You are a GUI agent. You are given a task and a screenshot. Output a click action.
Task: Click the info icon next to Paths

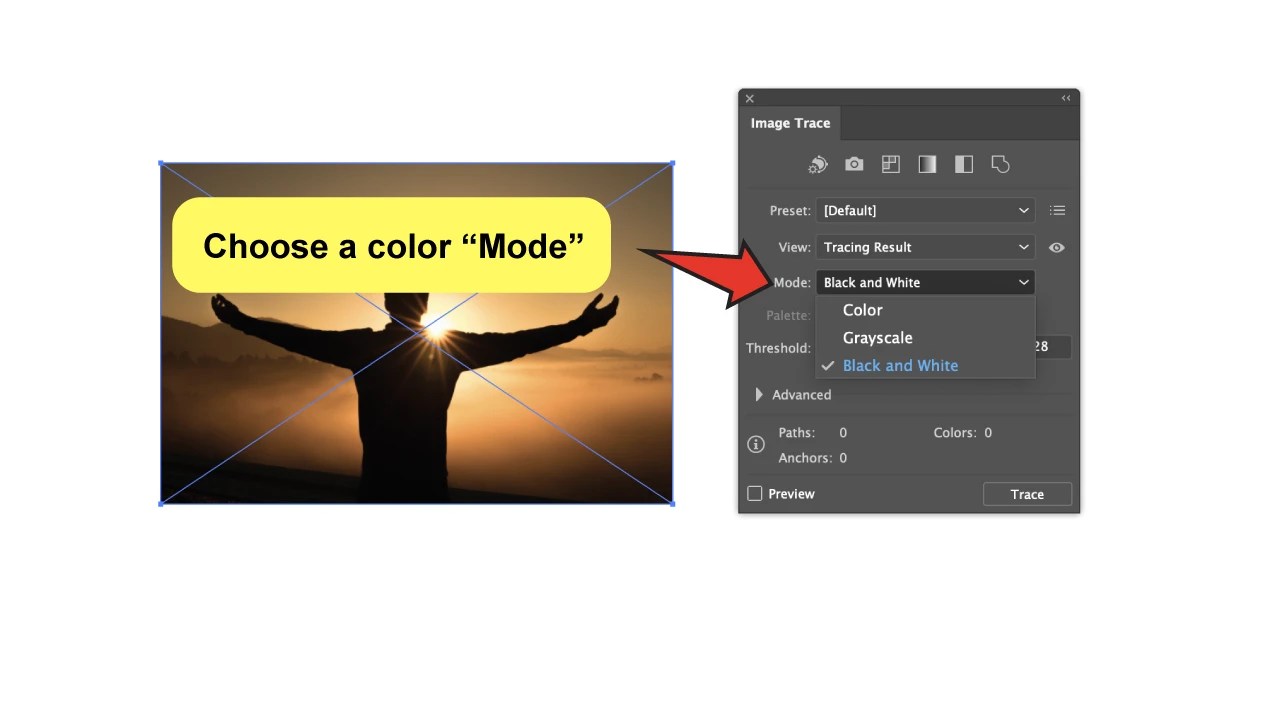pos(756,443)
